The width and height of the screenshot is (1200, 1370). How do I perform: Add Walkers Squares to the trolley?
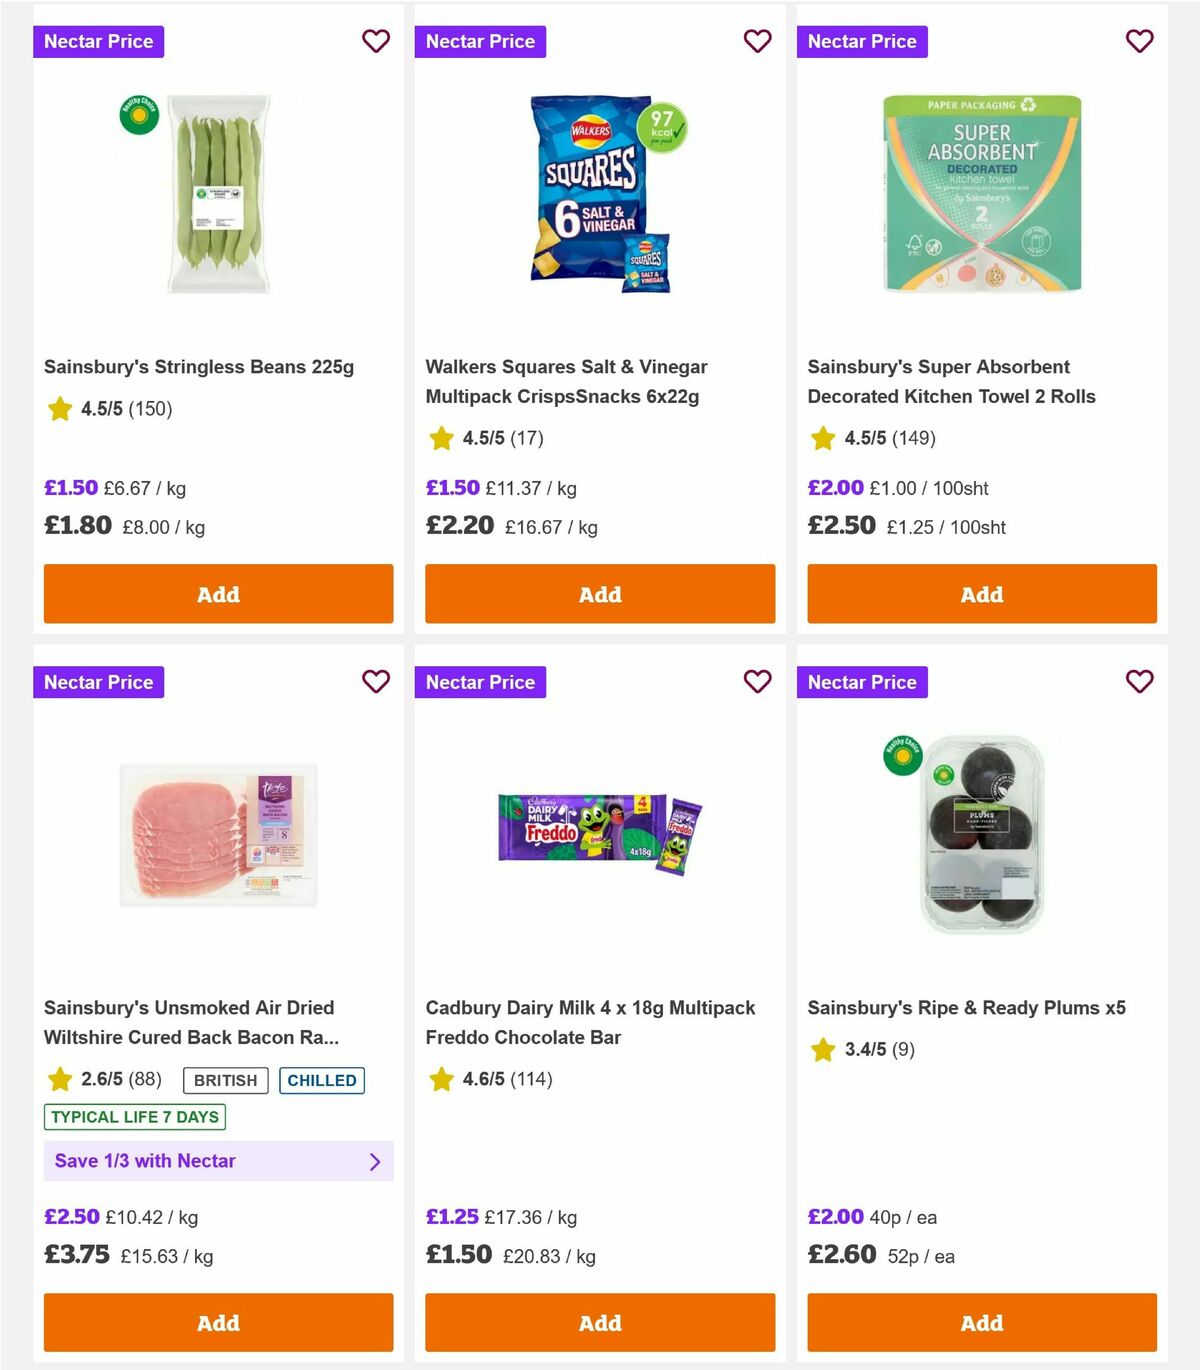coord(599,594)
